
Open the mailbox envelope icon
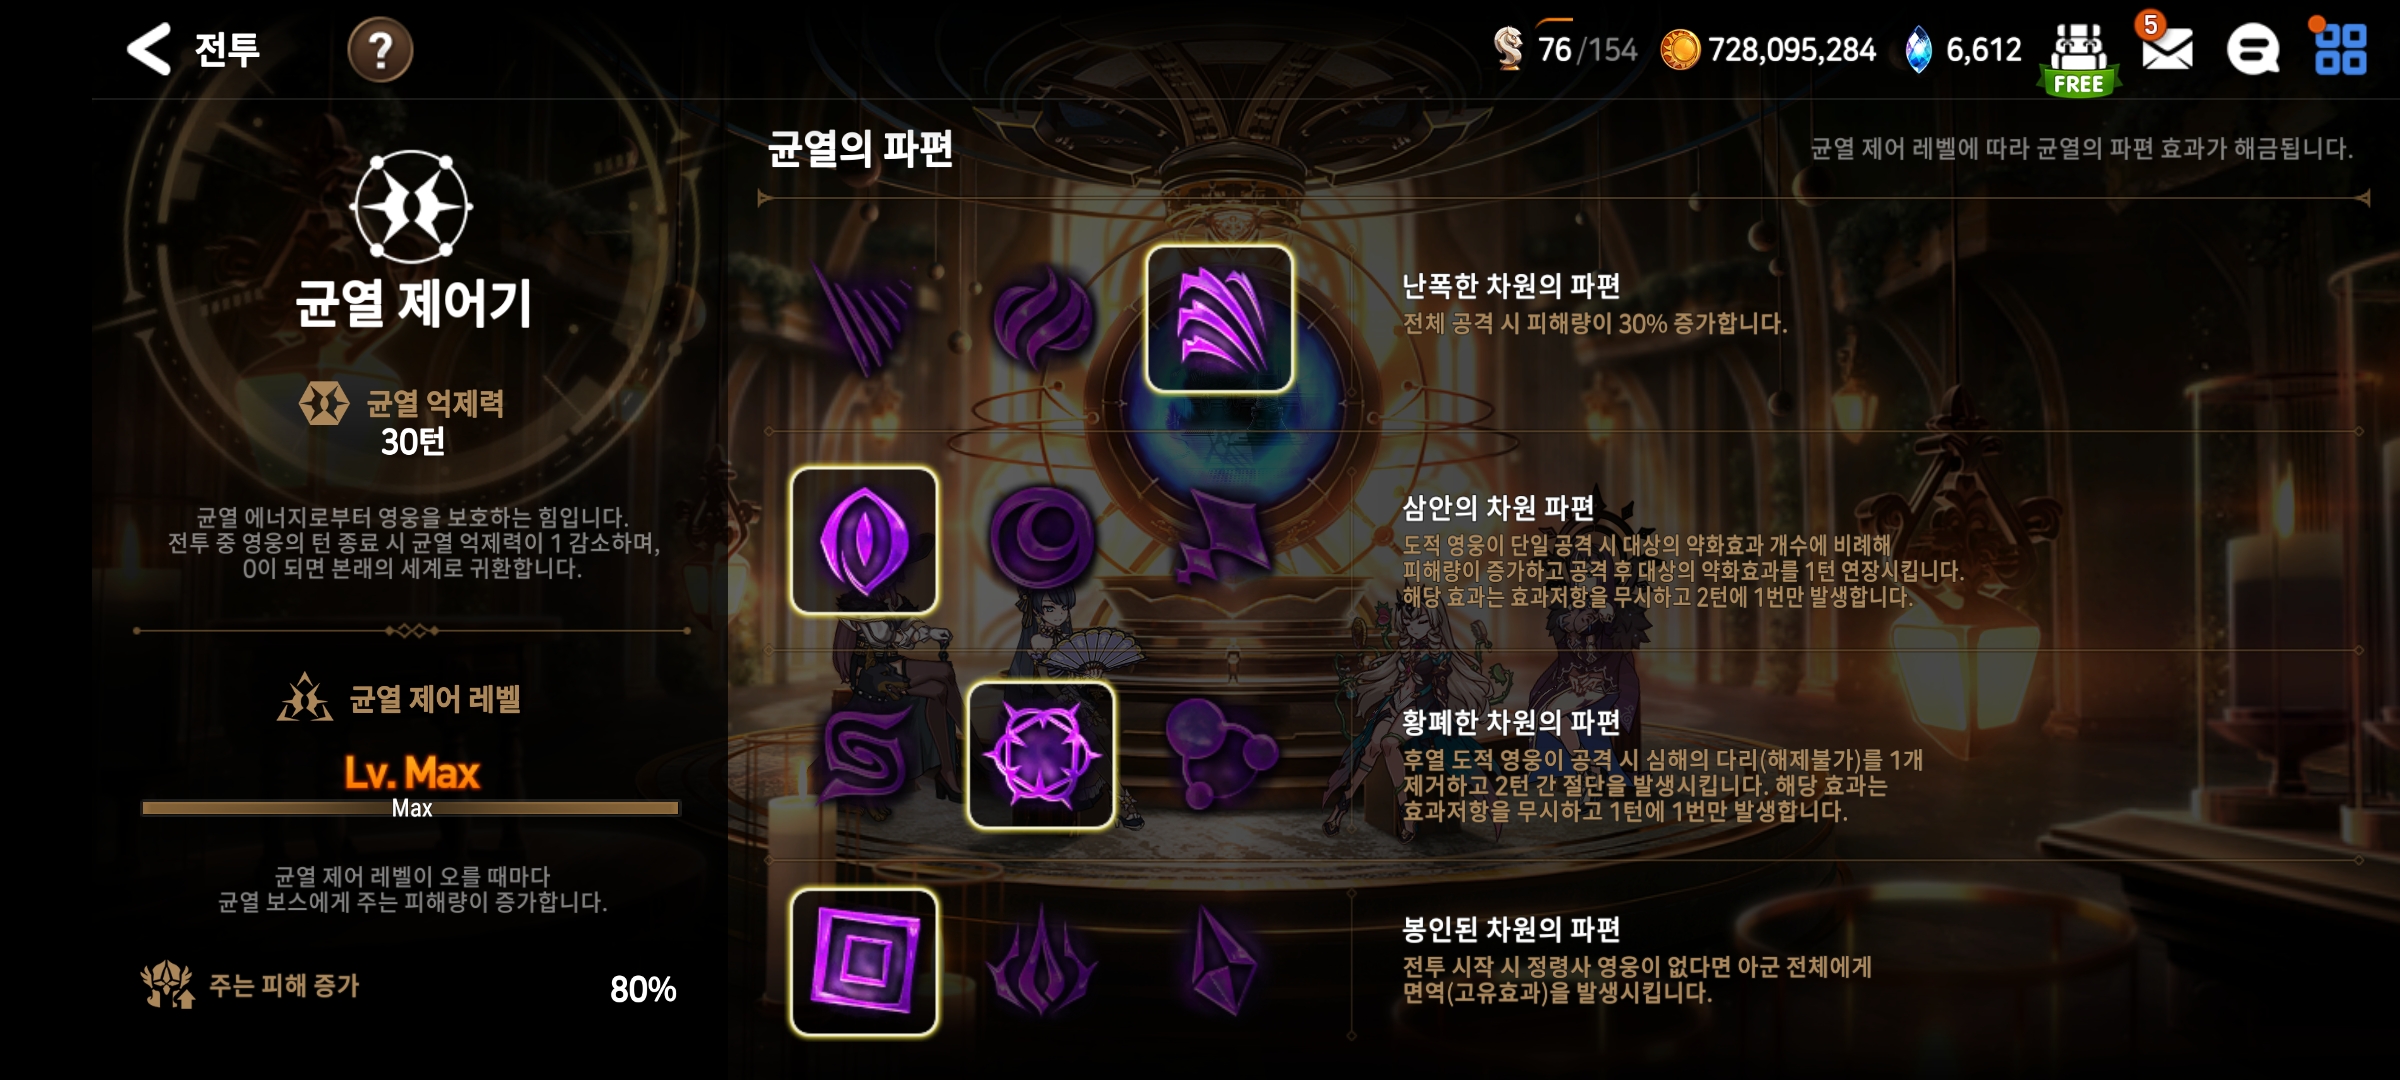click(x=2166, y=47)
